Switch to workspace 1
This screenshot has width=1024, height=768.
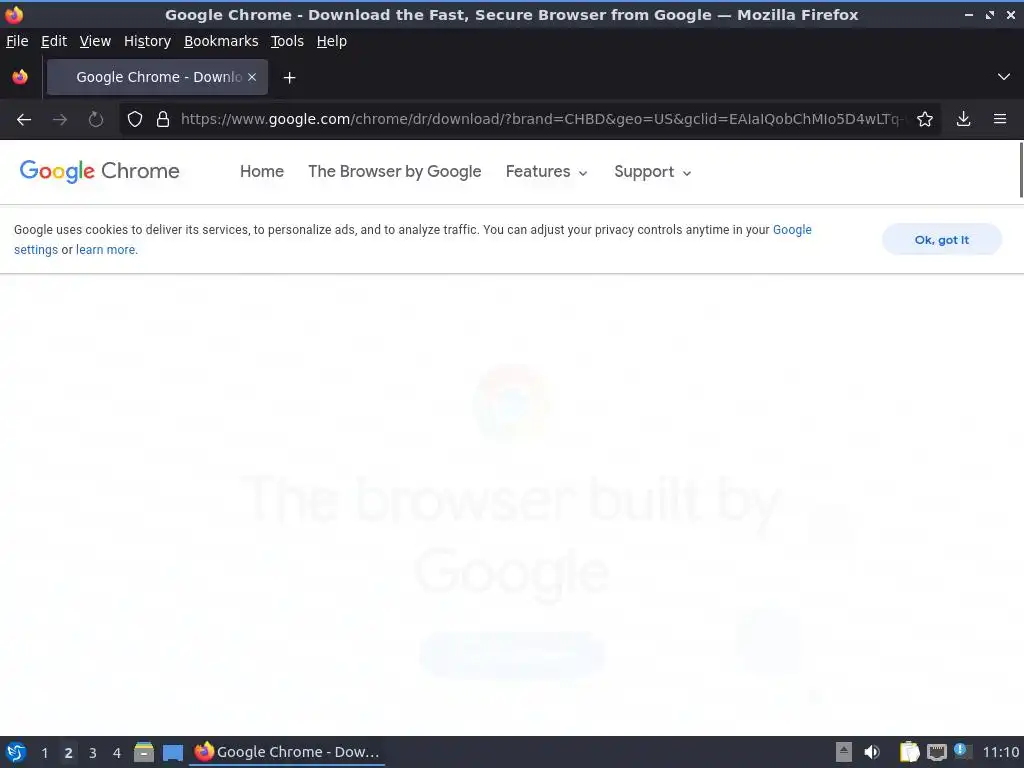(x=44, y=753)
